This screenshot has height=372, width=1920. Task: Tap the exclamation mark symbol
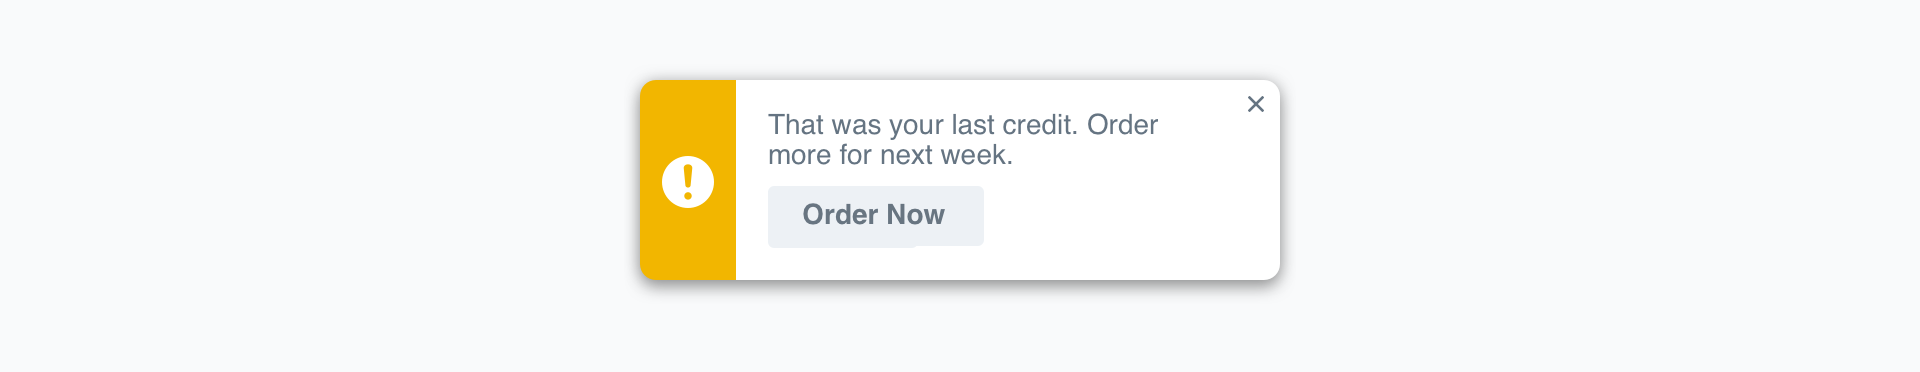pos(688,182)
